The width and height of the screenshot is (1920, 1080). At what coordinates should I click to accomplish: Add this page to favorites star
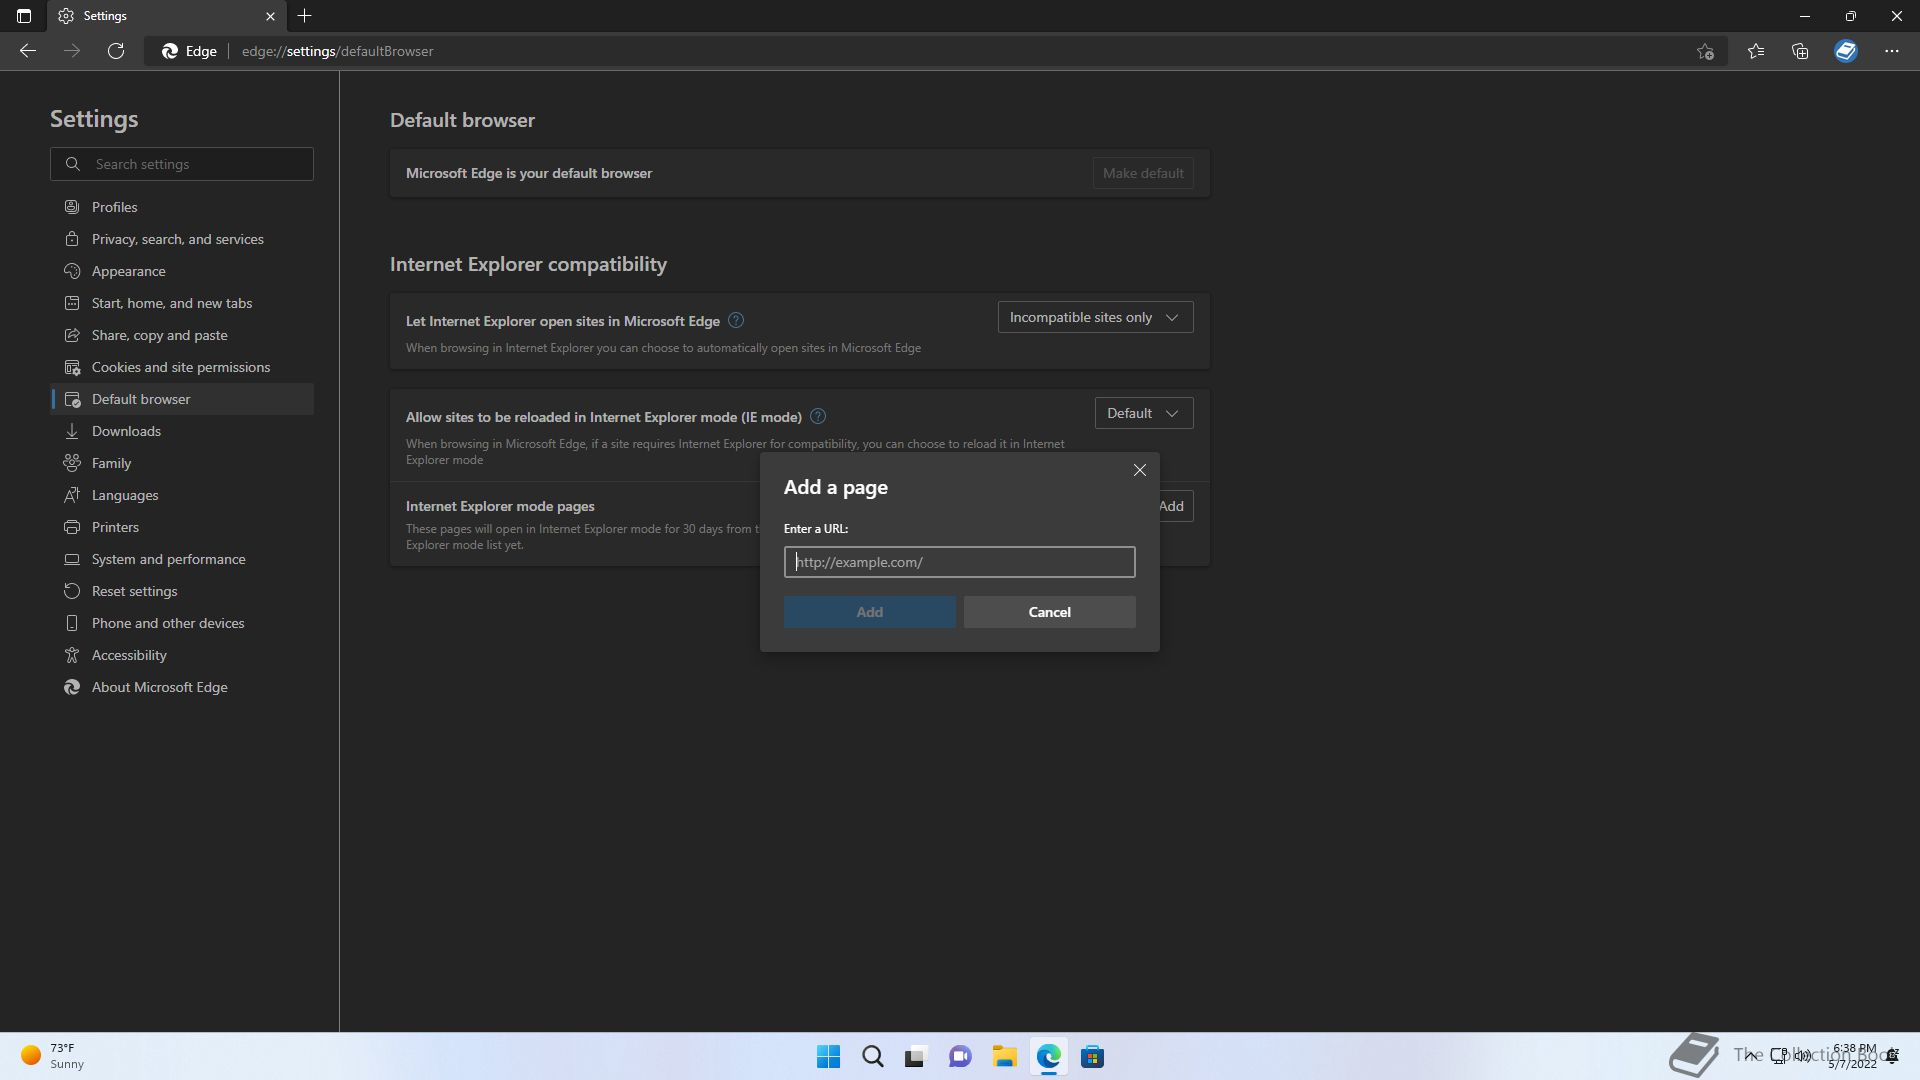(x=1706, y=51)
